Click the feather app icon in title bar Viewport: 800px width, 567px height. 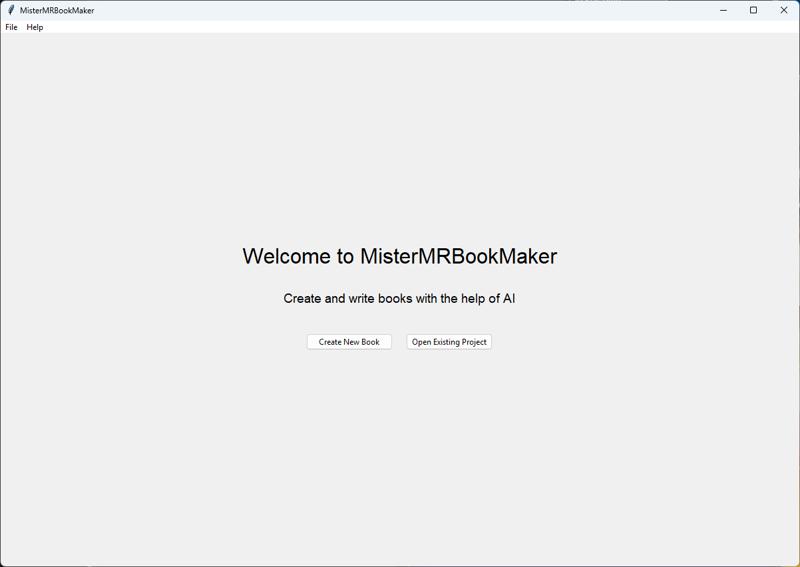point(11,10)
